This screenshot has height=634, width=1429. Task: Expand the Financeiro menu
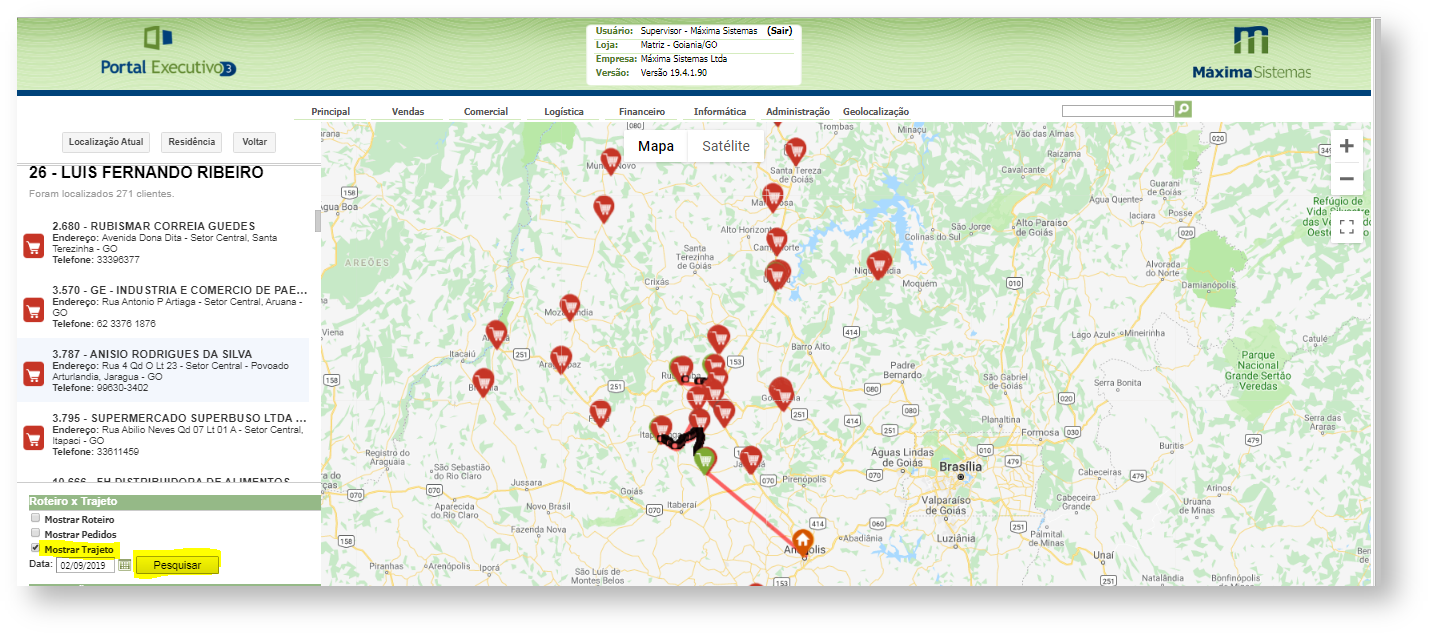[642, 112]
